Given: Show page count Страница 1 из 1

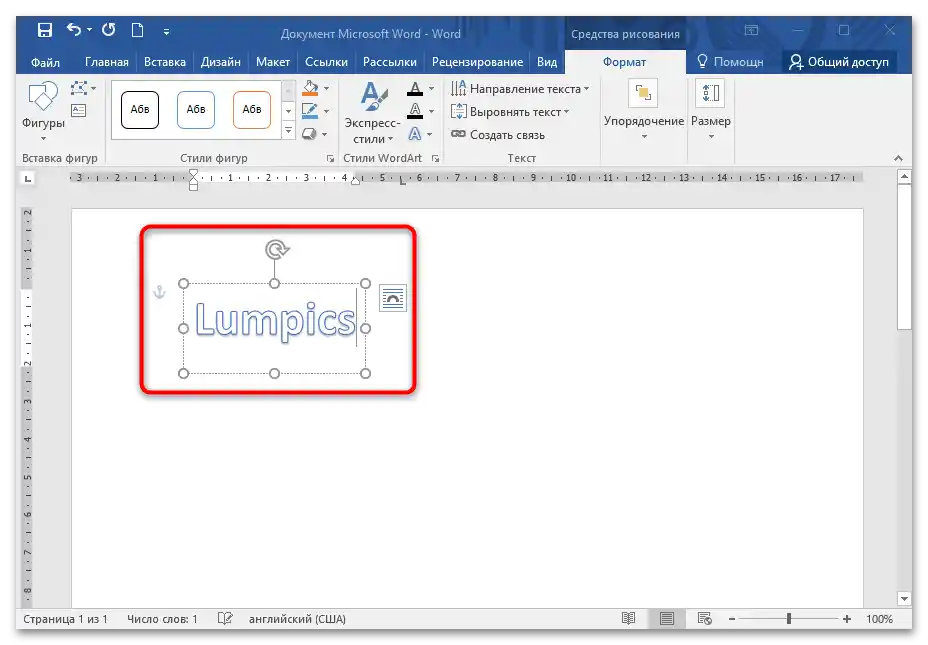Looking at the screenshot, I should click(65, 619).
